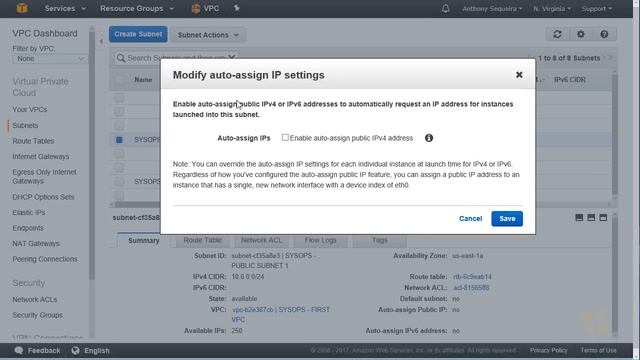Click Cancel in the dialog
Image resolution: width=640 pixels, height=360 pixels.
[x=470, y=218]
